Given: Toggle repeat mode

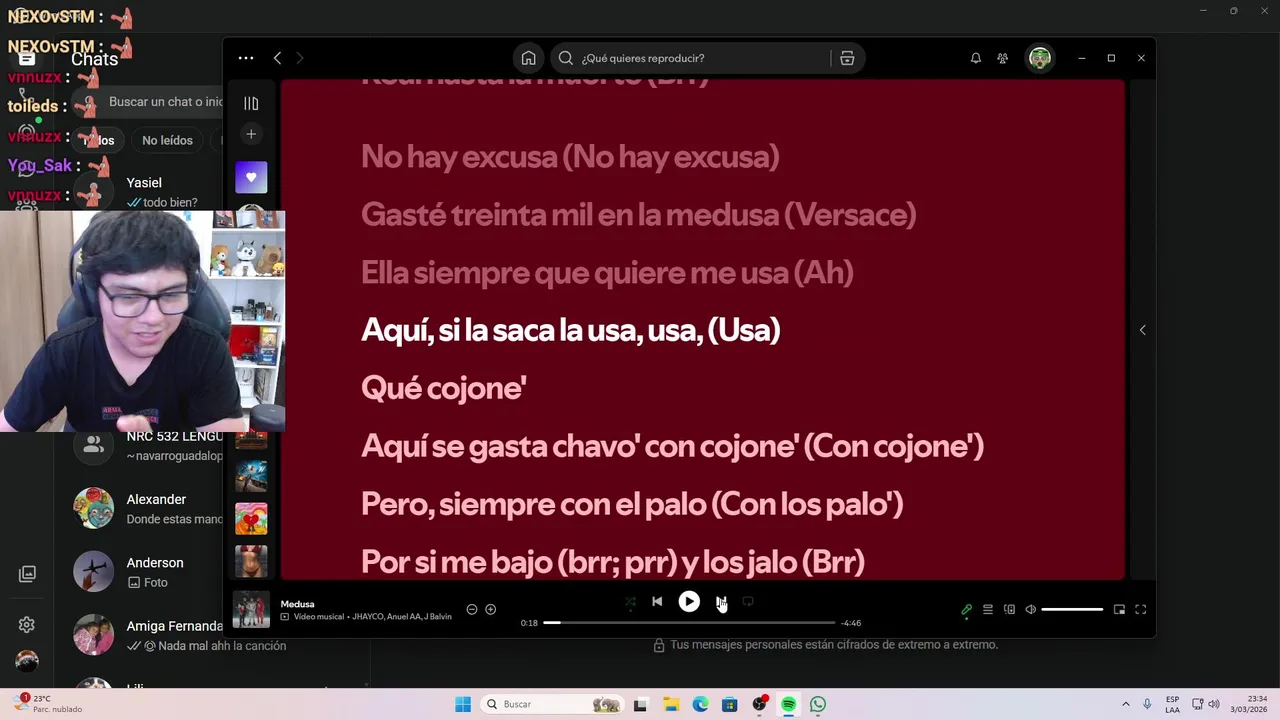Looking at the screenshot, I should [x=747, y=602].
